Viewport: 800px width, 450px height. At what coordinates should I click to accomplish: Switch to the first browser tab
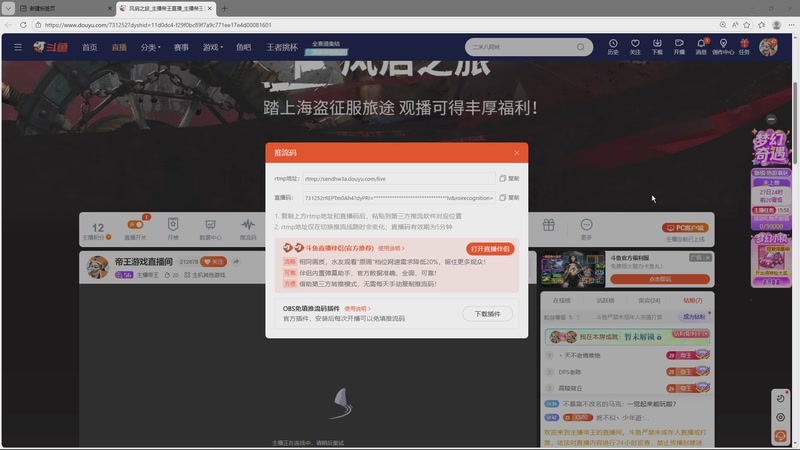[x=65, y=8]
